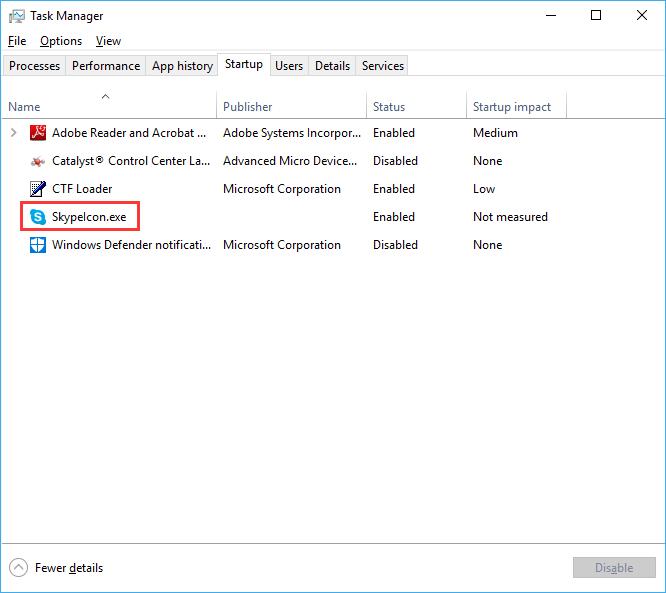
Task: Switch to the Services tab
Action: [383, 66]
